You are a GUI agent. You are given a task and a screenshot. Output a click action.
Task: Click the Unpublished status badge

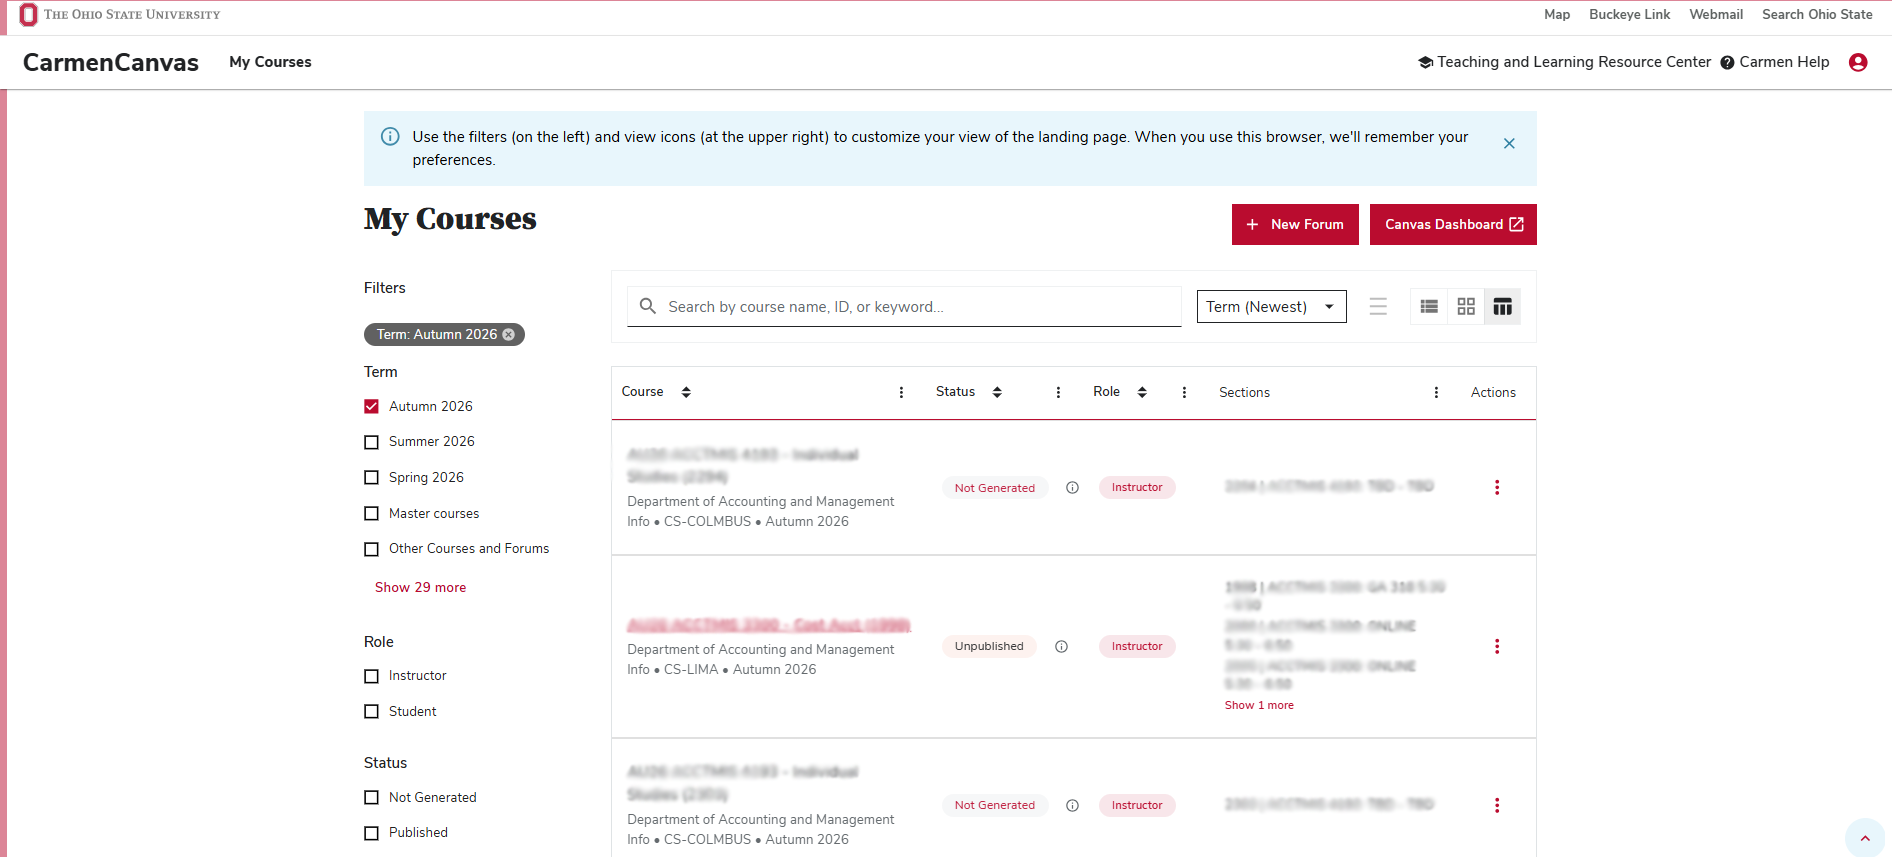(x=989, y=646)
